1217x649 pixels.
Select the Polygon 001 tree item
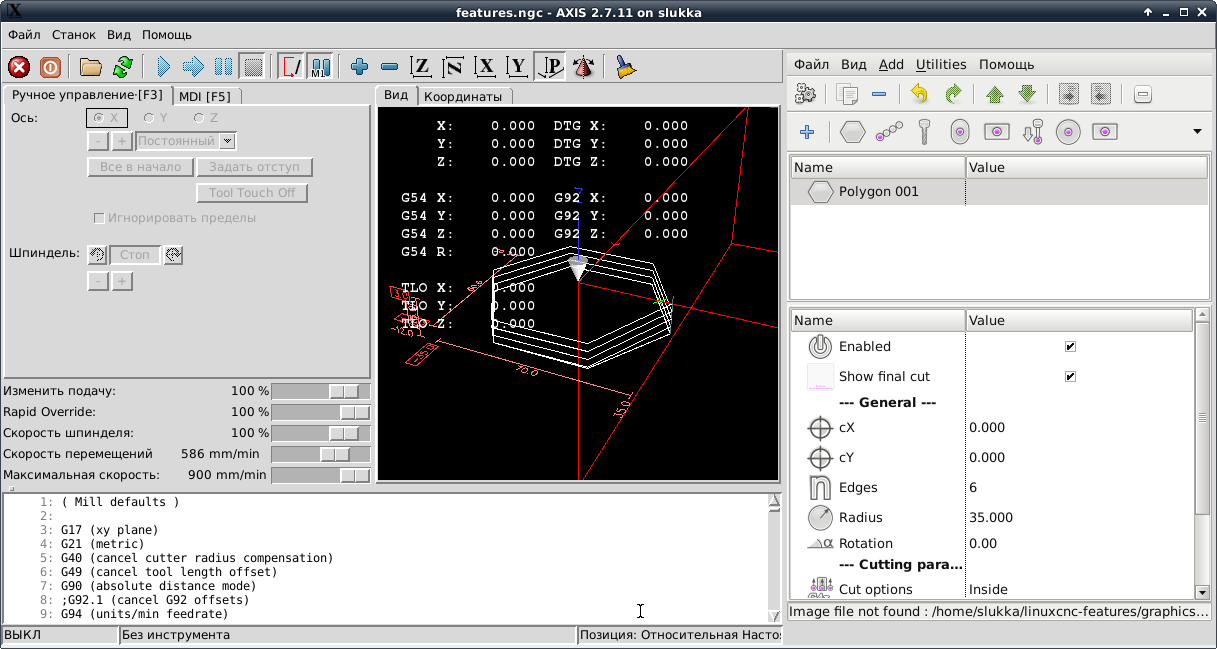[x=878, y=191]
